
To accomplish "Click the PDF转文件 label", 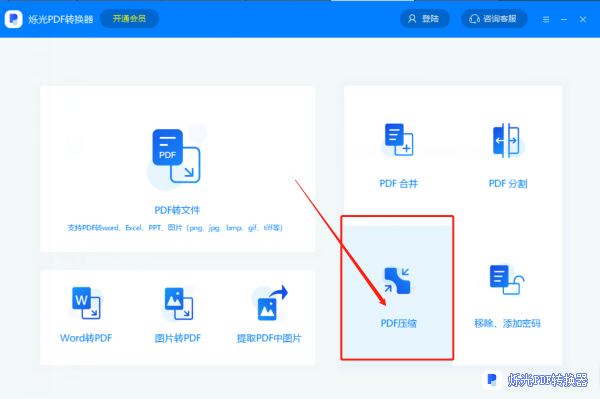I will coord(177,210).
